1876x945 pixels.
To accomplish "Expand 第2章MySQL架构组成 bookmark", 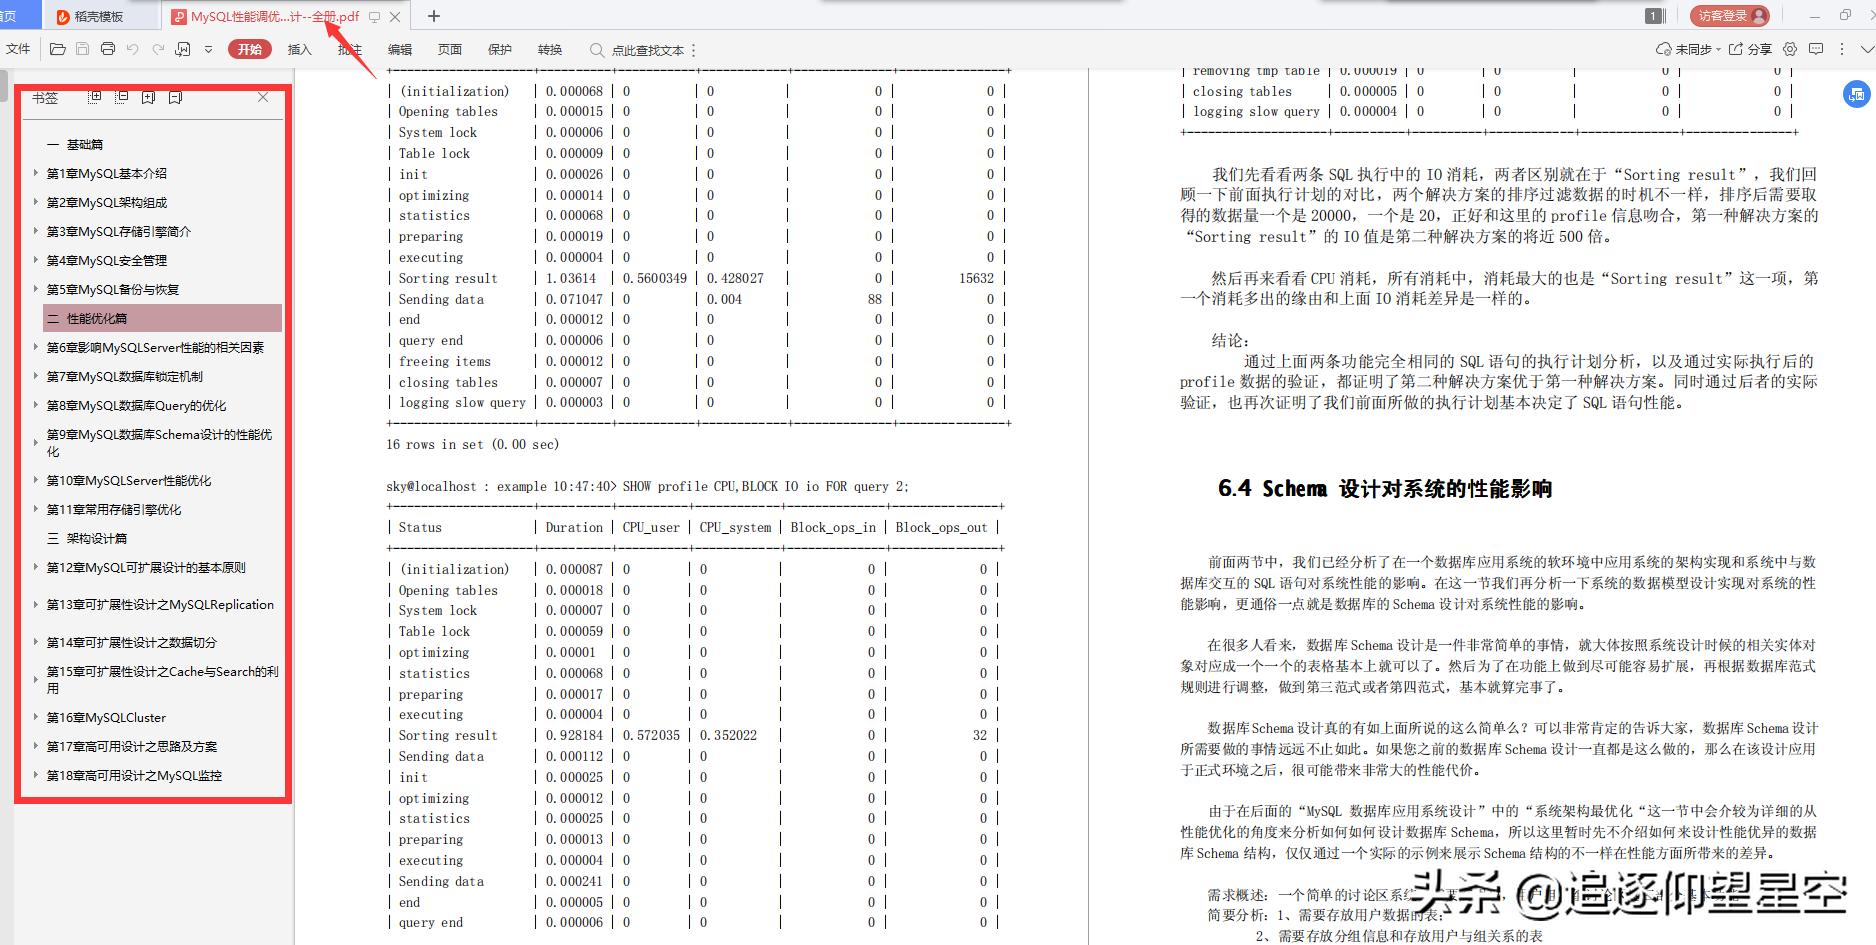I will (35, 202).
